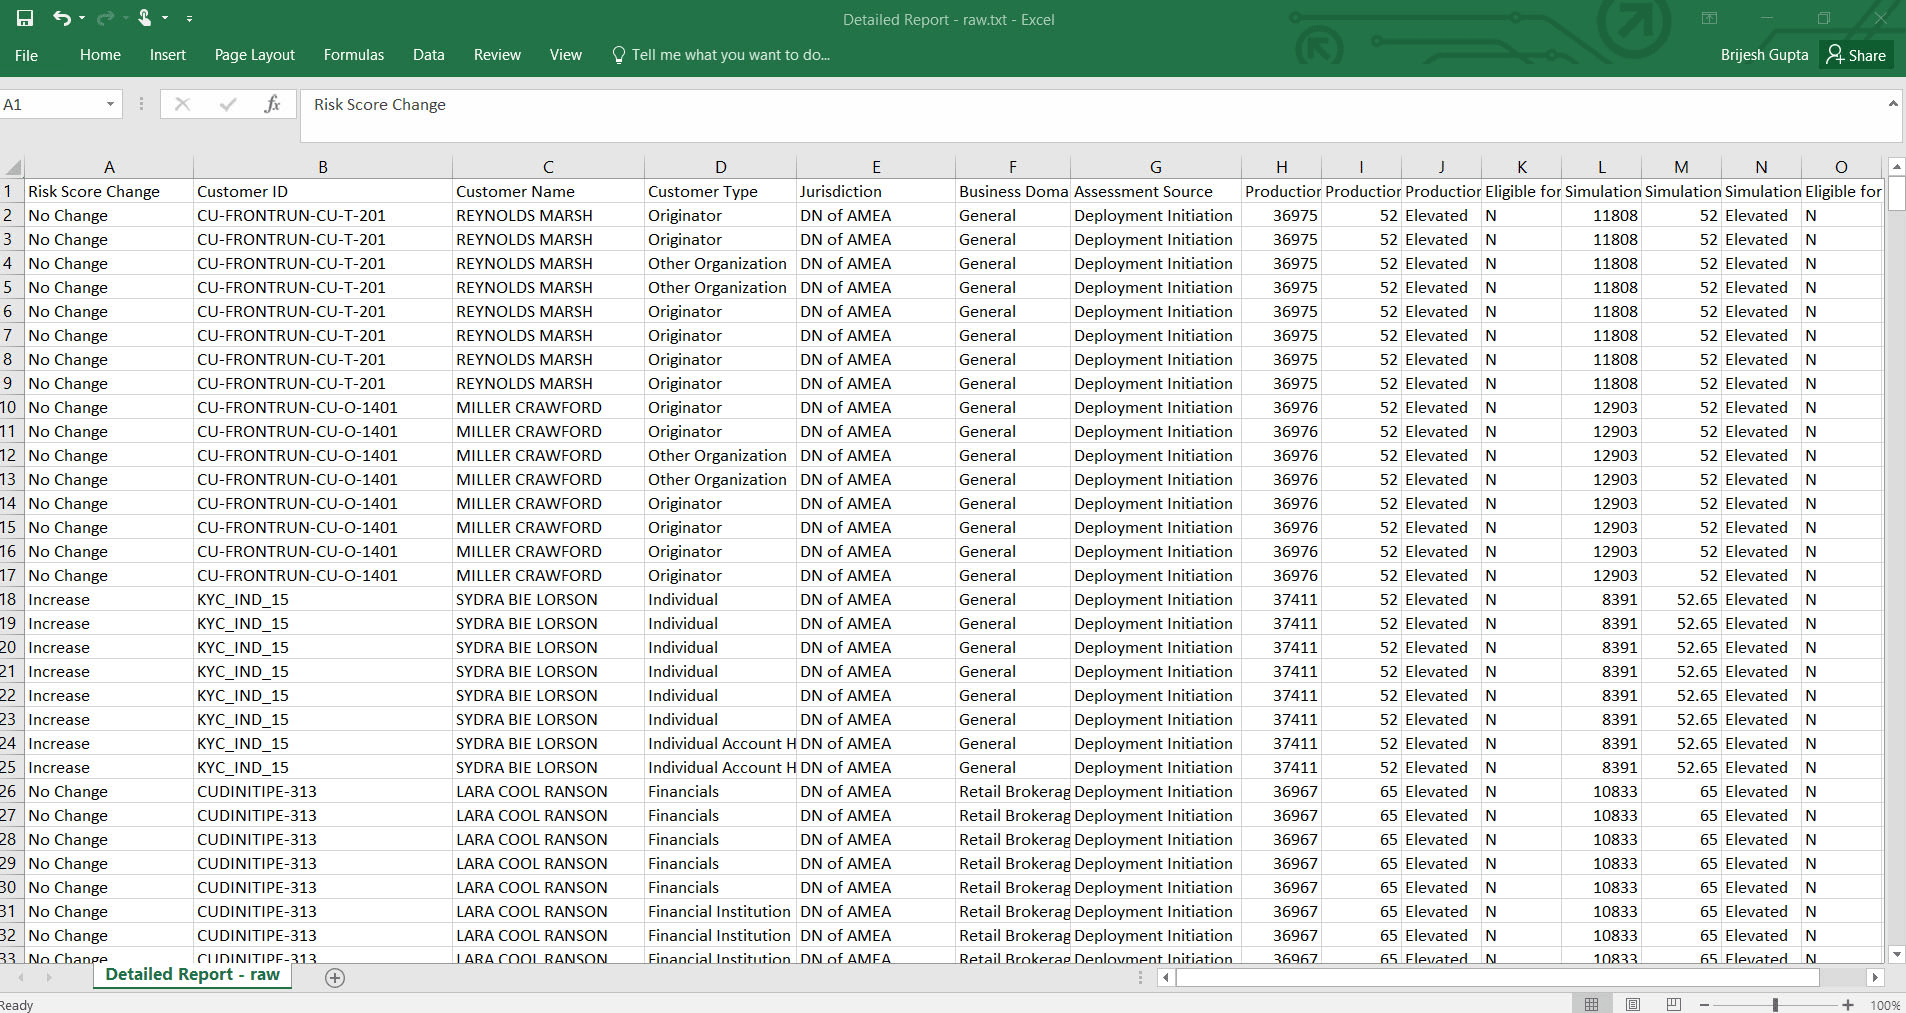Click the zoom in plus icon
Image resolution: width=1906 pixels, height=1013 pixels.
1848,1005
